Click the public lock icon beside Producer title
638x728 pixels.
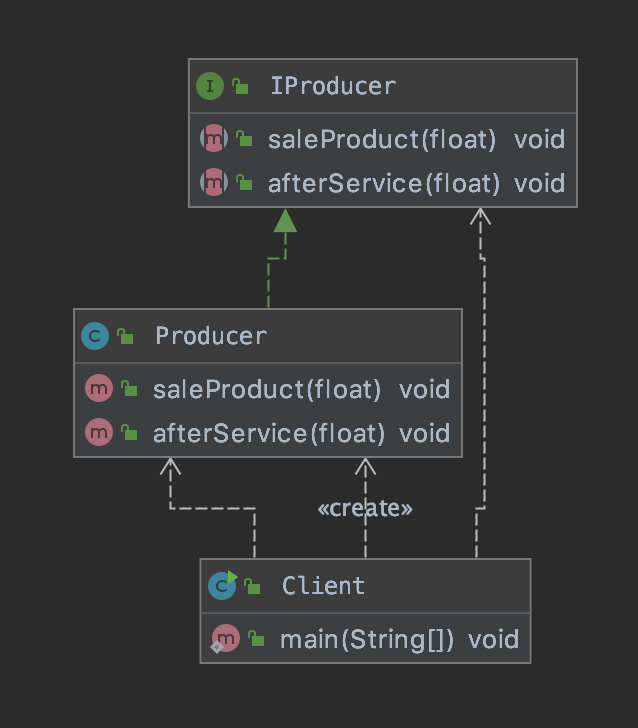tap(126, 336)
